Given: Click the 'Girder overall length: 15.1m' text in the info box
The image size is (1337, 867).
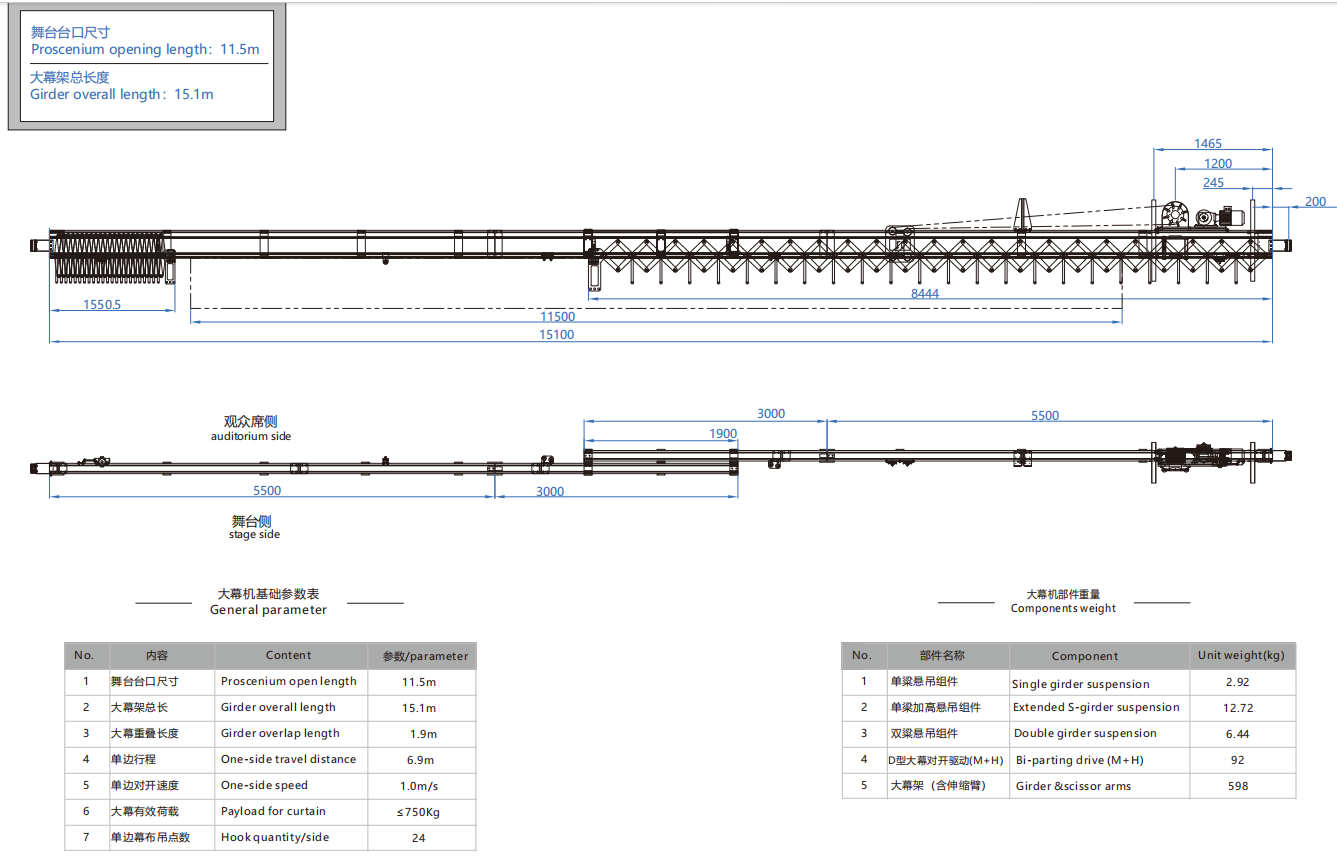Looking at the screenshot, I should click(122, 94).
